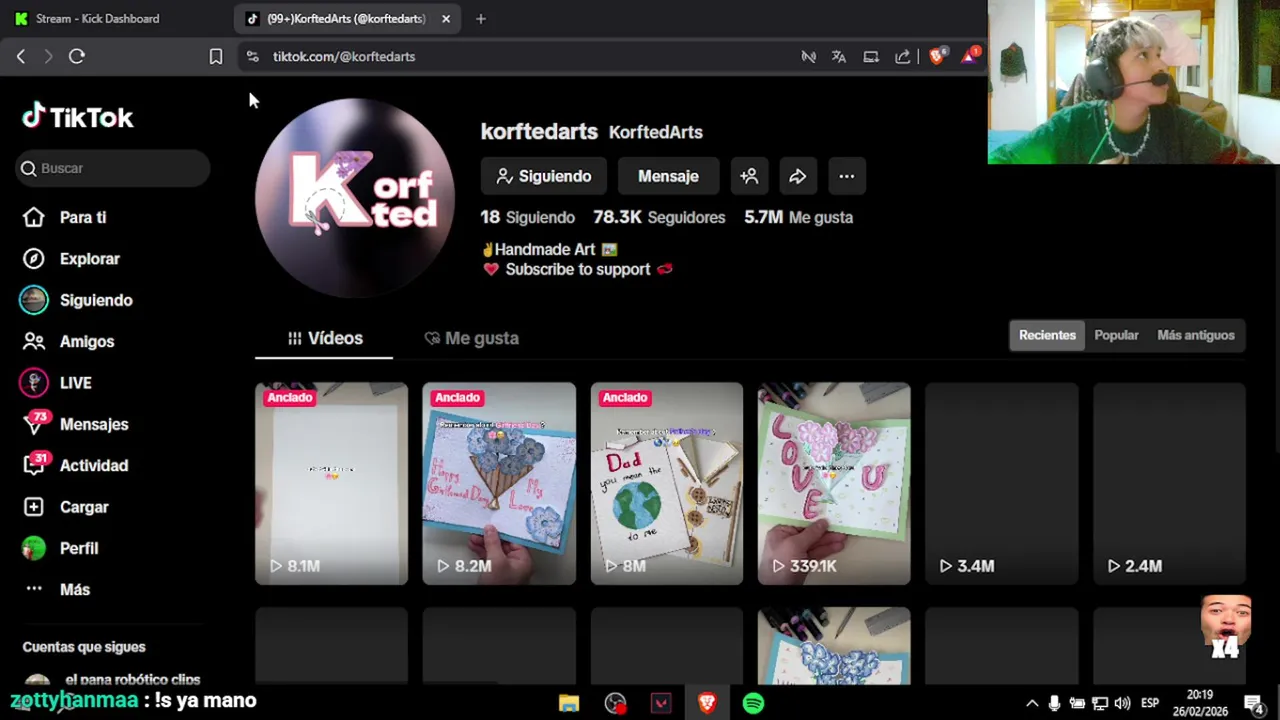The height and width of the screenshot is (720, 1280).
Task: Click the add-friend person icon button
Action: click(749, 176)
